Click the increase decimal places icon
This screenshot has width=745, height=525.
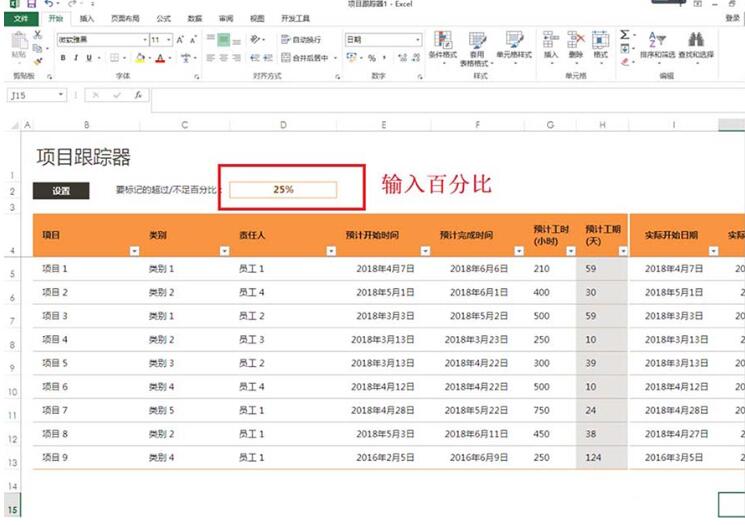coord(402,58)
